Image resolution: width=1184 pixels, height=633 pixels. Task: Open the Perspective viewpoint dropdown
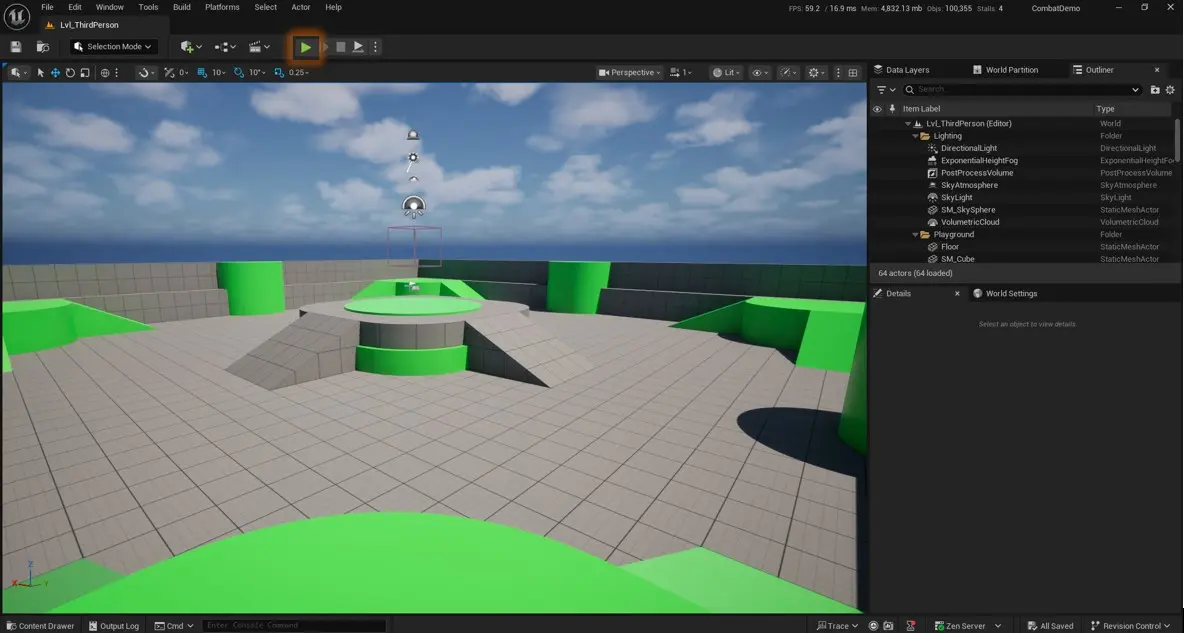click(x=630, y=72)
